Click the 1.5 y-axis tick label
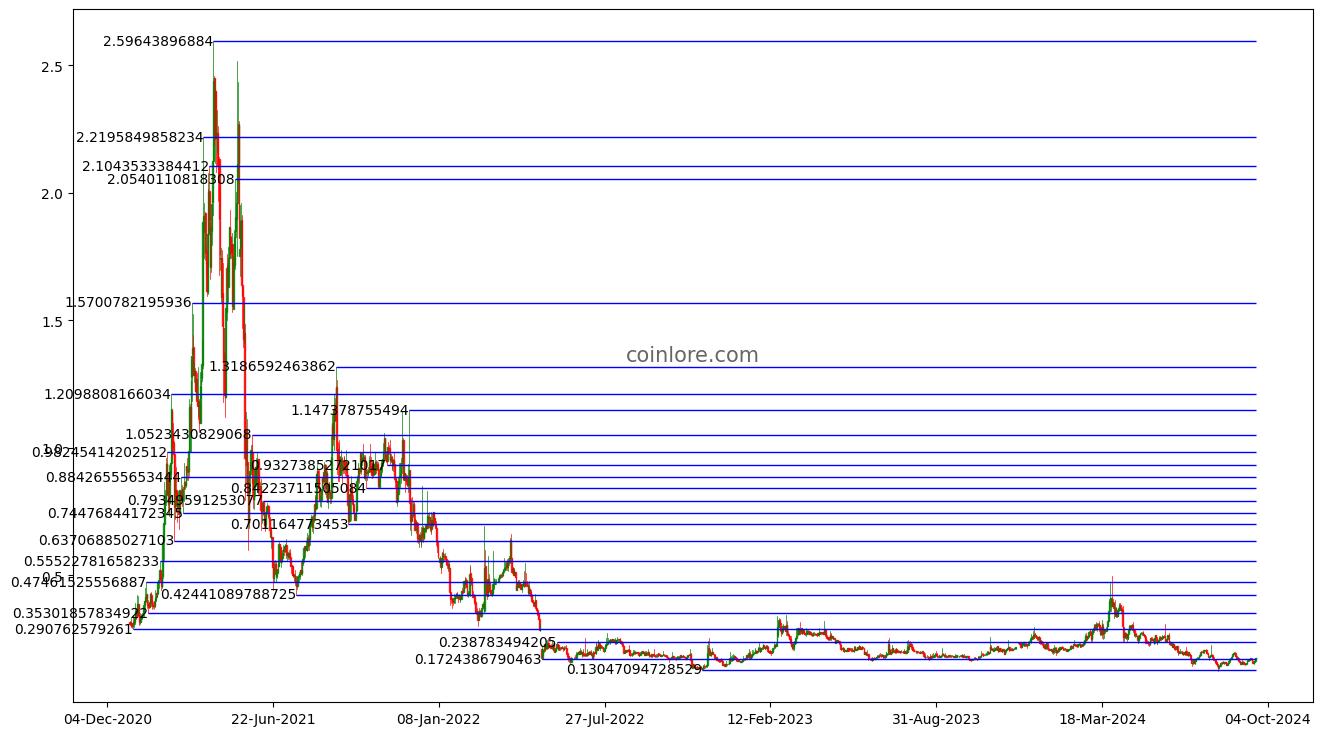 (x=53, y=321)
